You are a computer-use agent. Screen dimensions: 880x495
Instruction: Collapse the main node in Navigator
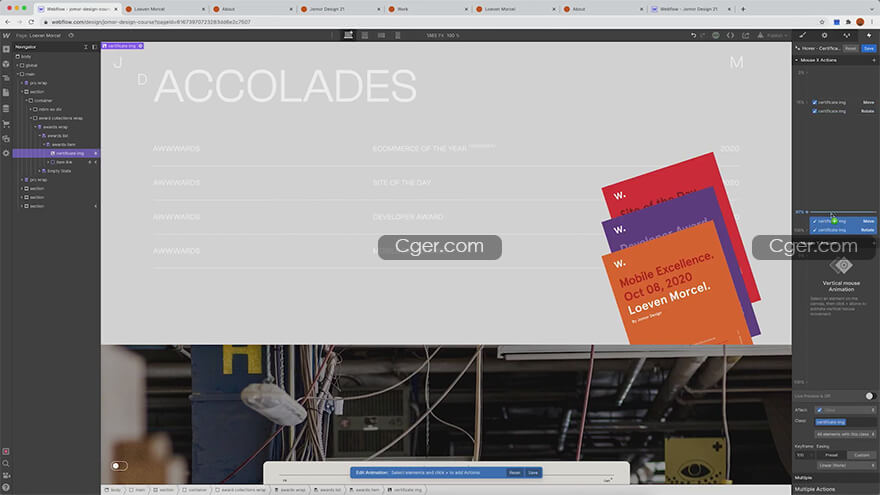pyautogui.click(x=17, y=74)
